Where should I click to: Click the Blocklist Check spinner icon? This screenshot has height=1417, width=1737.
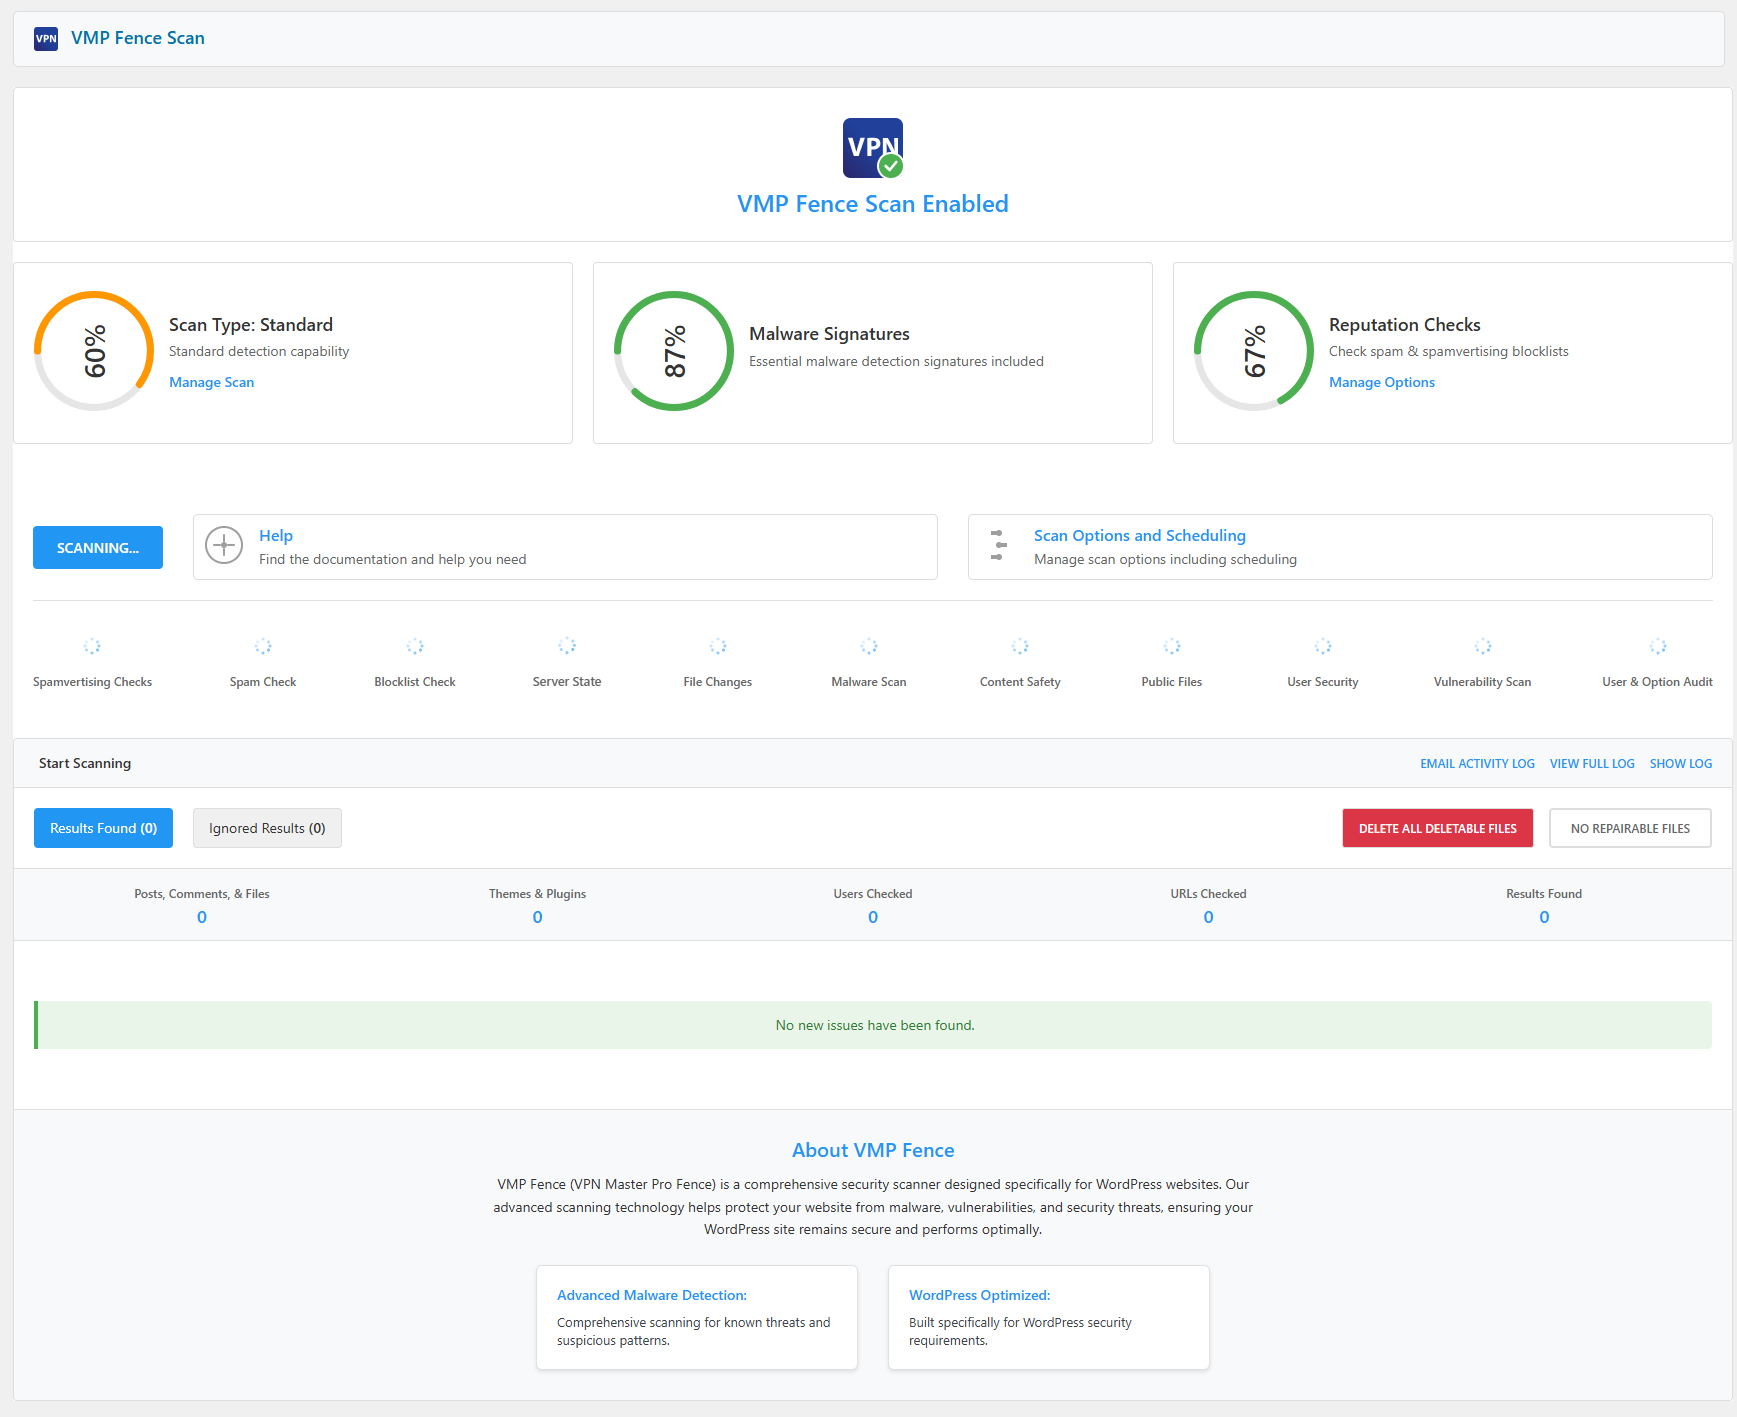[415, 646]
